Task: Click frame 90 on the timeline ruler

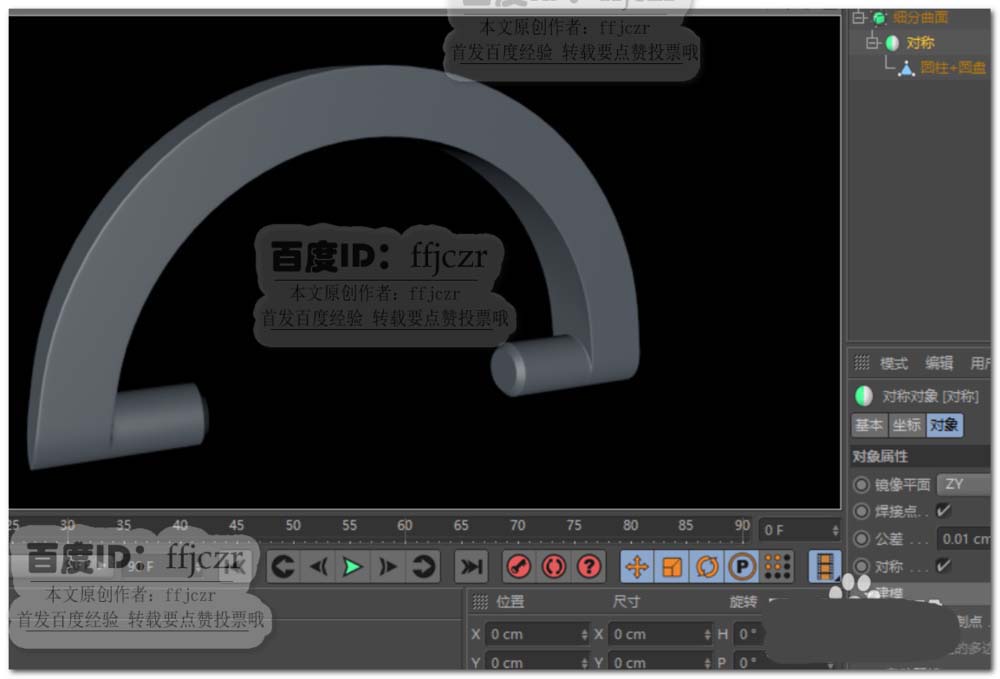Action: pyautogui.click(x=742, y=525)
